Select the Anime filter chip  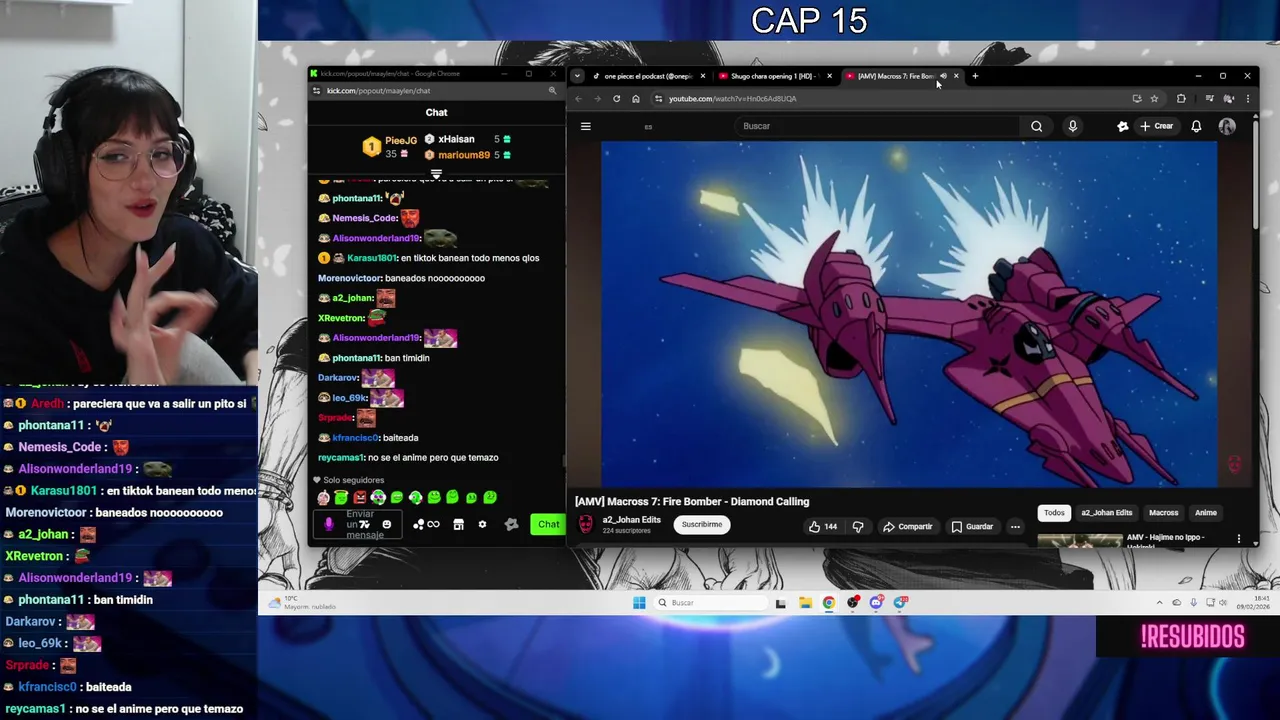pos(1205,513)
